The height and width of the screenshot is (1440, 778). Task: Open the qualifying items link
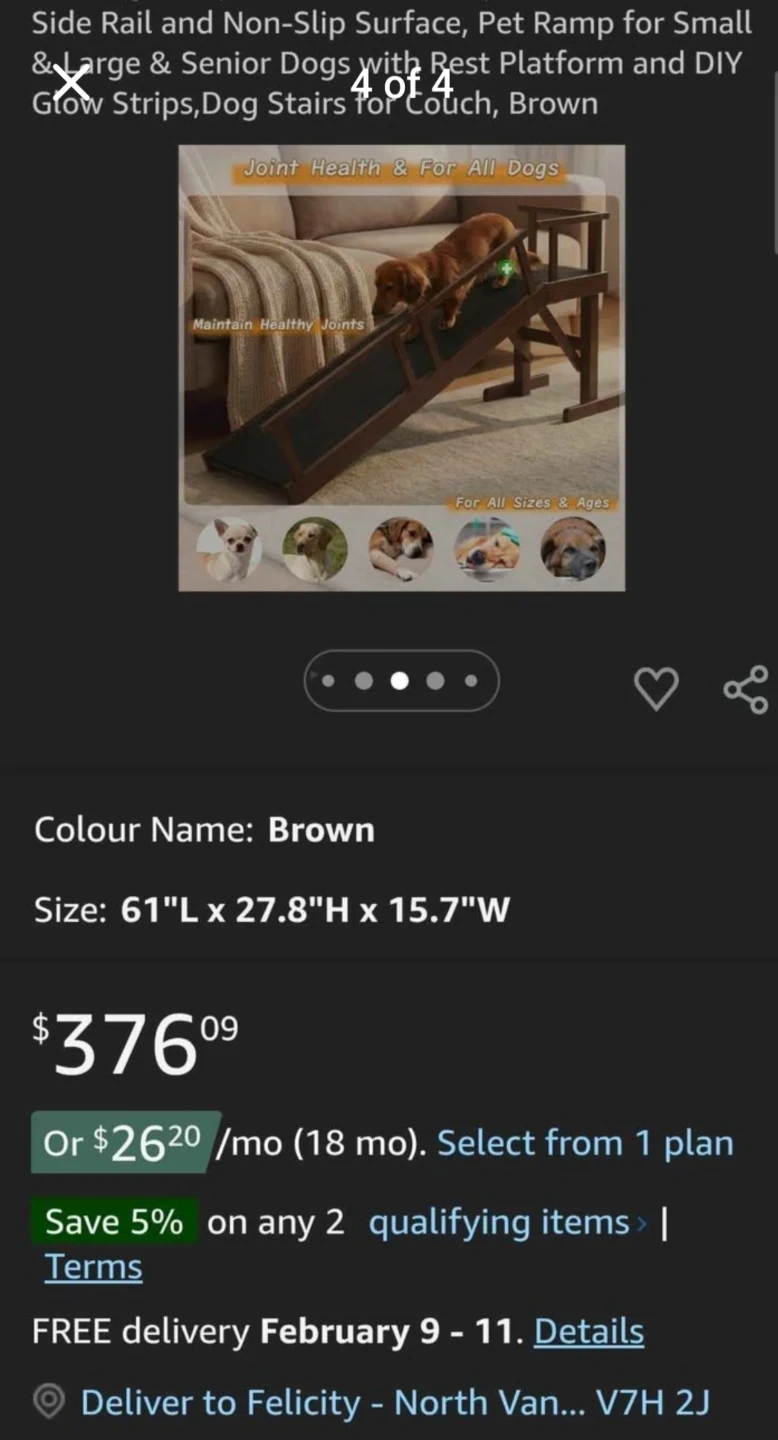(x=499, y=1222)
